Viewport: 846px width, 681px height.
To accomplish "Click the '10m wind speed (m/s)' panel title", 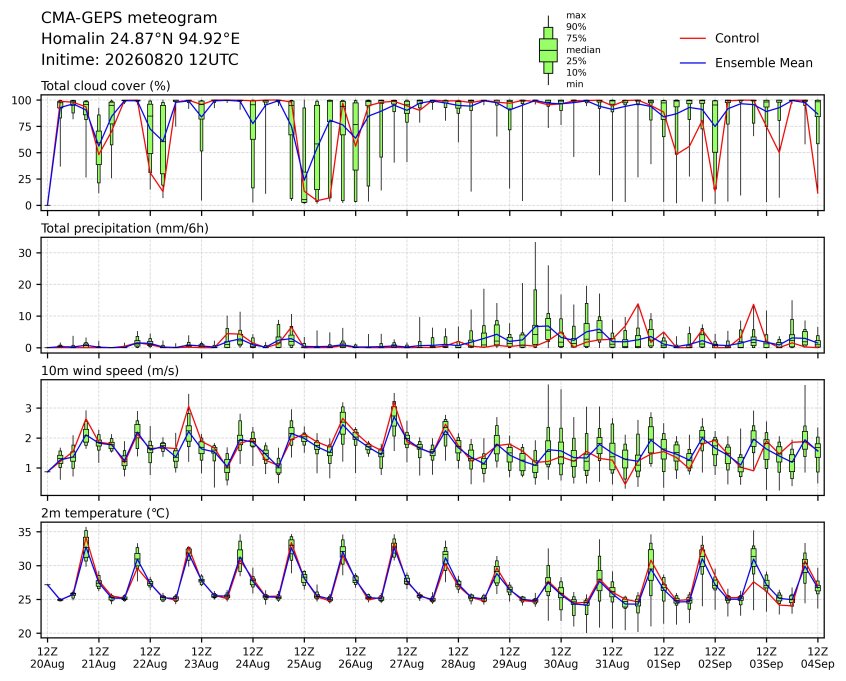I will tap(110, 371).
